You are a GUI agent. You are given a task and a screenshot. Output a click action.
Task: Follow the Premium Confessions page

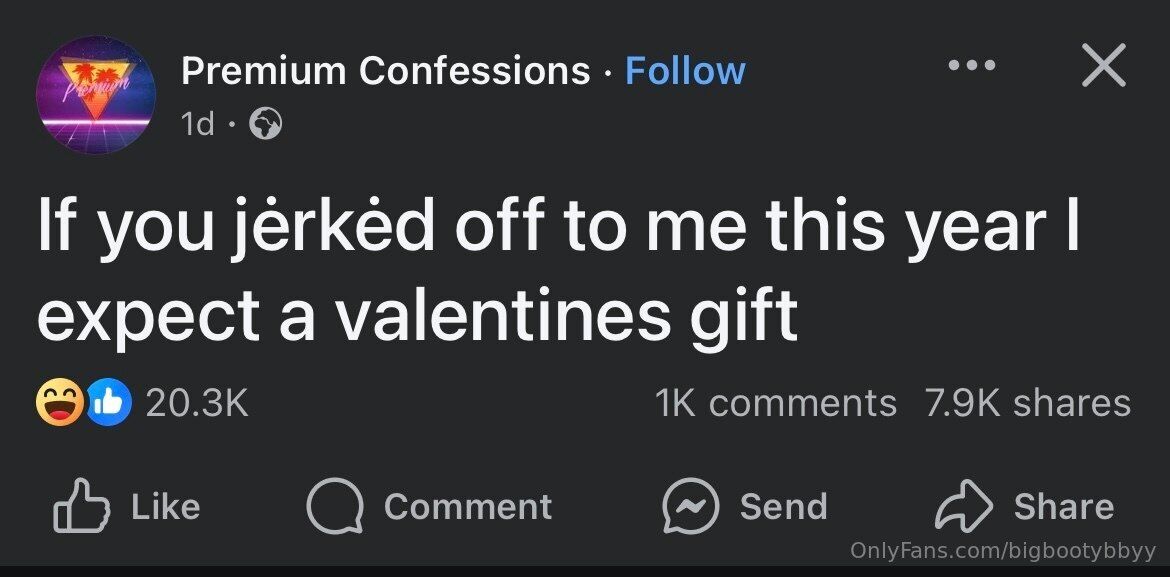[685, 71]
